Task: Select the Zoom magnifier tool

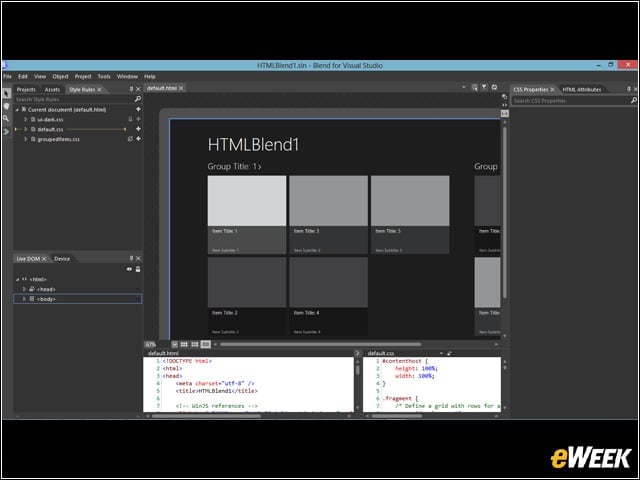Action: (6, 118)
